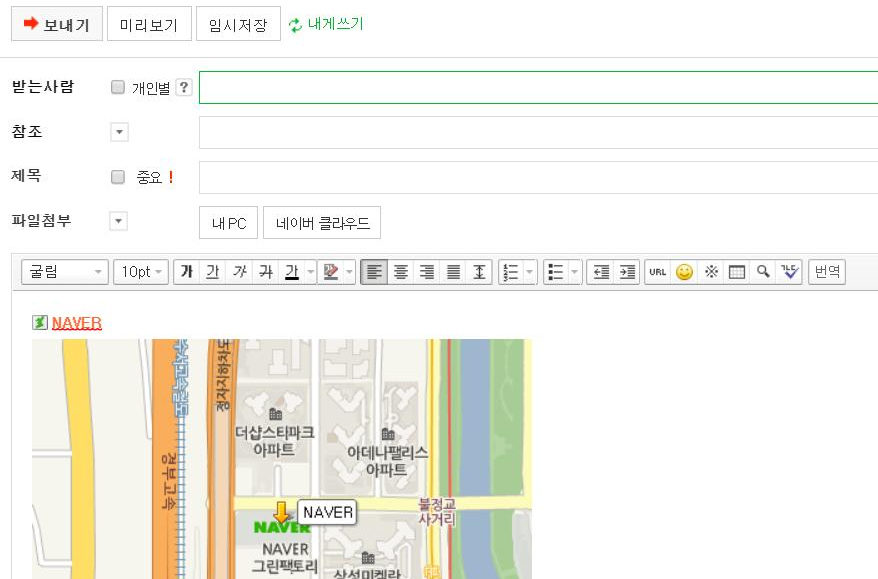Open the 굴림 font family dropdown

[x=65, y=272]
